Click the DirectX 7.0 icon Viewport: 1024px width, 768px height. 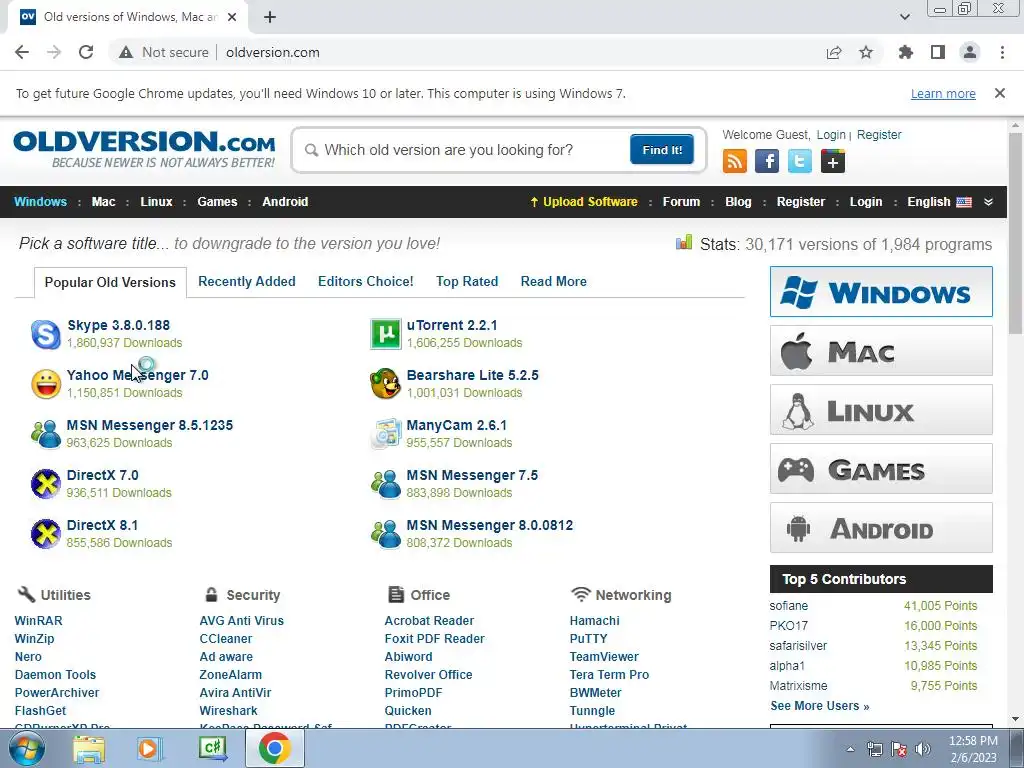pyautogui.click(x=46, y=484)
